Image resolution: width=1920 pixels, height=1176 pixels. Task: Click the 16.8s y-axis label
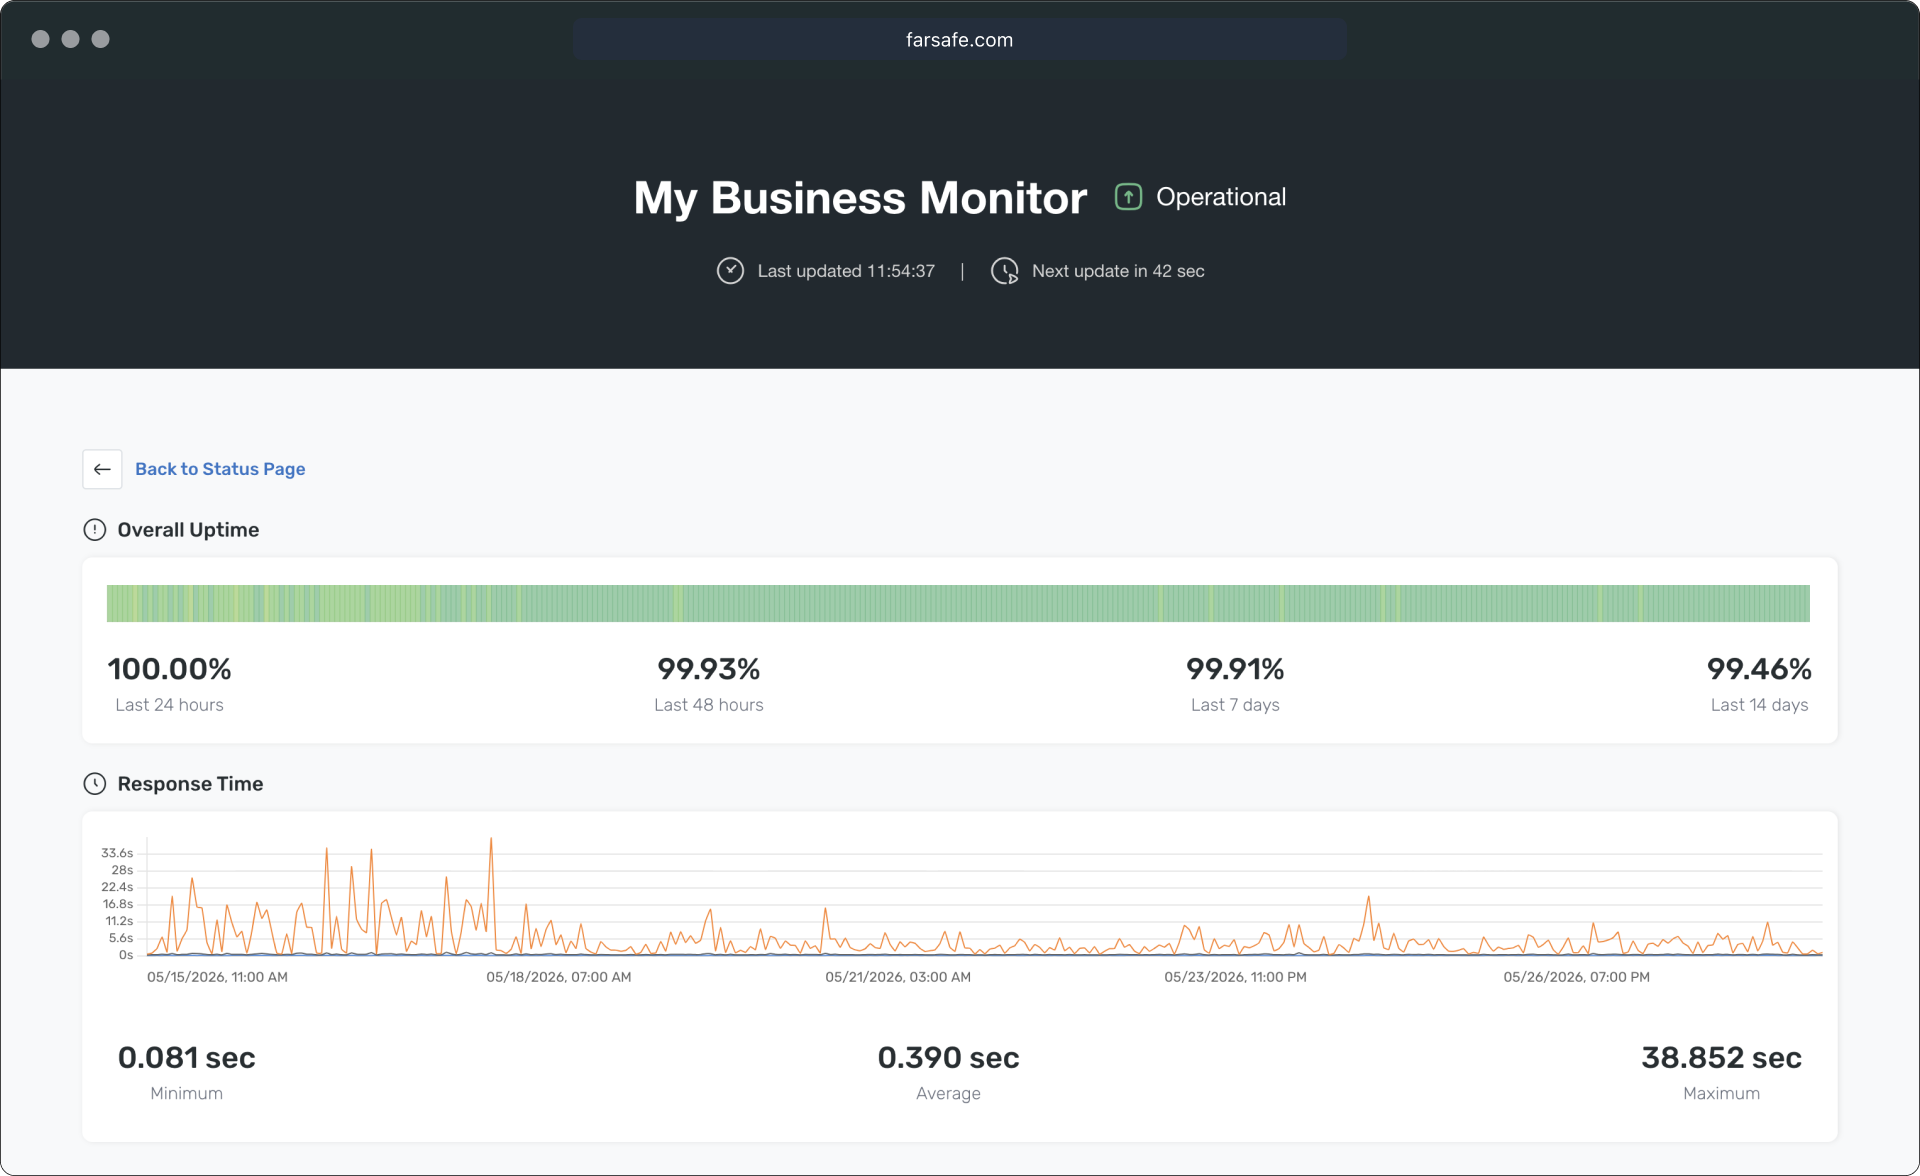tap(118, 904)
